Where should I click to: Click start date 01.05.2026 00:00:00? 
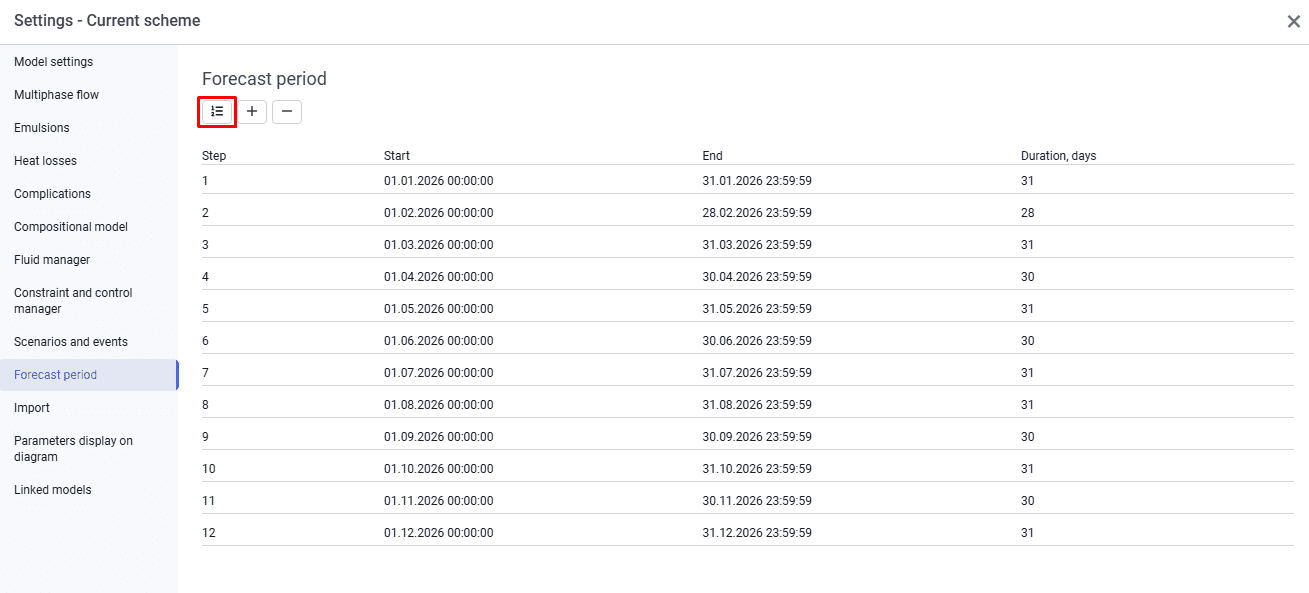(x=438, y=309)
